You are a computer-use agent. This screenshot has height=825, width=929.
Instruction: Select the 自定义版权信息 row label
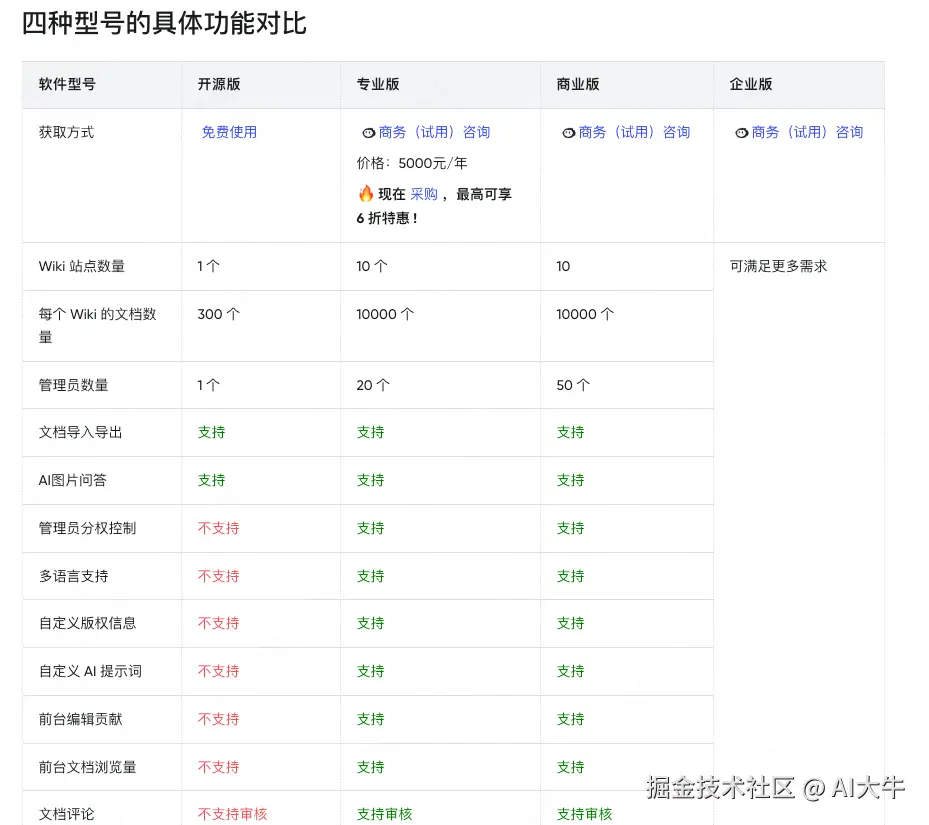(87, 623)
